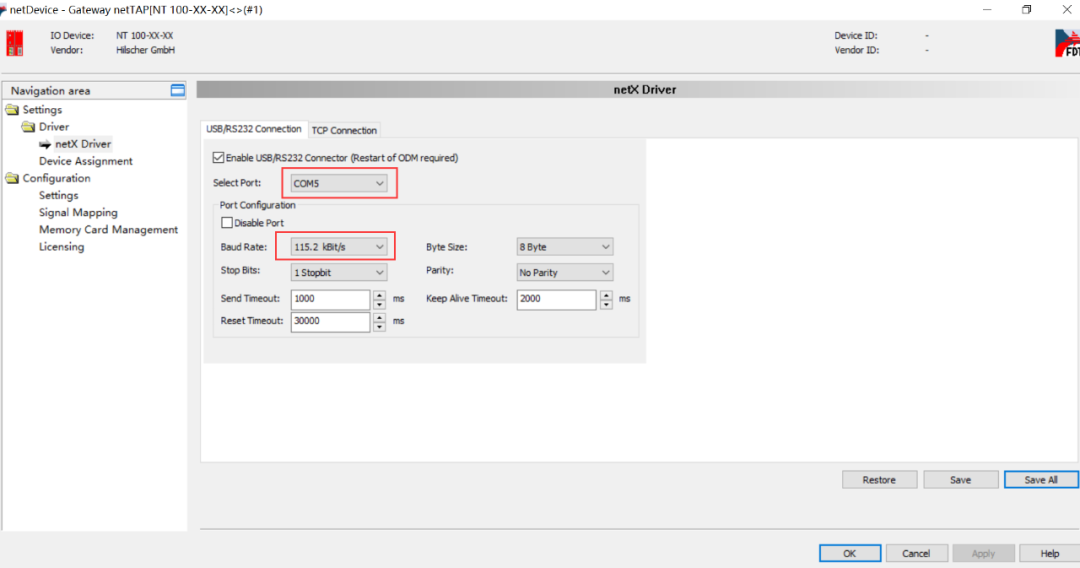The width and height of the screenshot is (1080, 568).
Task: Decrease Send Timeout with down arrow
Action: click(380, 304)
